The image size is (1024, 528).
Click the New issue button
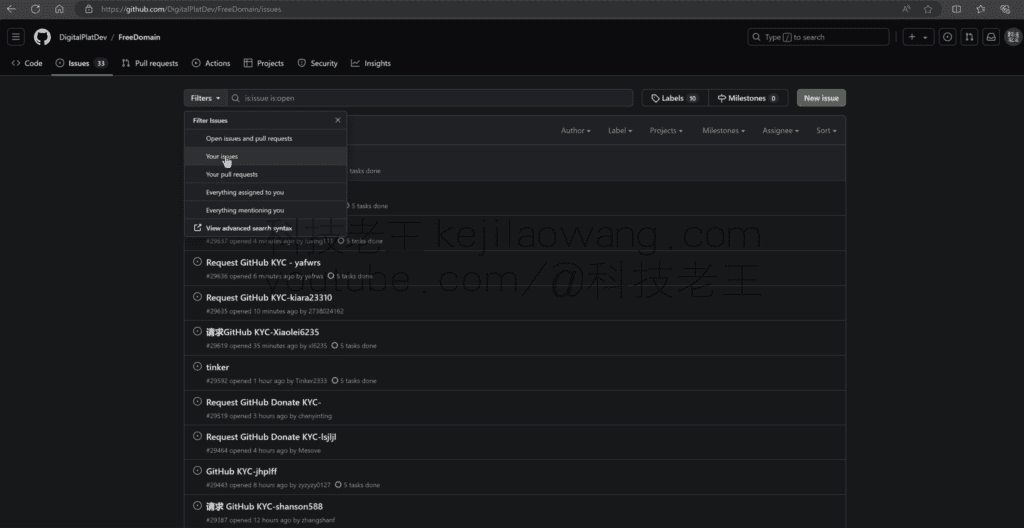821,98
